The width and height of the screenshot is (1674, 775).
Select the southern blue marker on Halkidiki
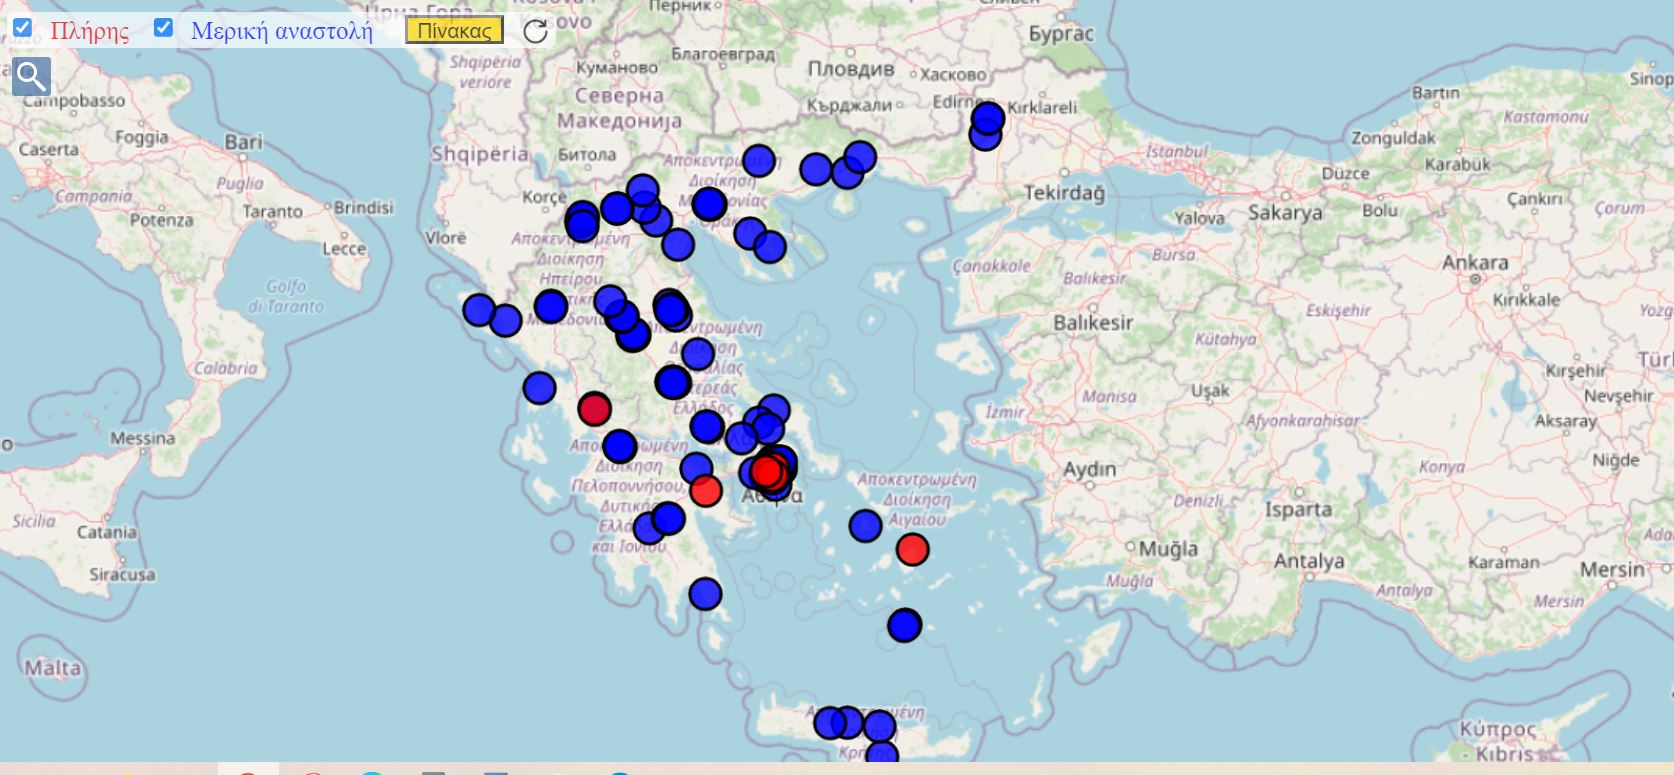(x=770, y=246)
